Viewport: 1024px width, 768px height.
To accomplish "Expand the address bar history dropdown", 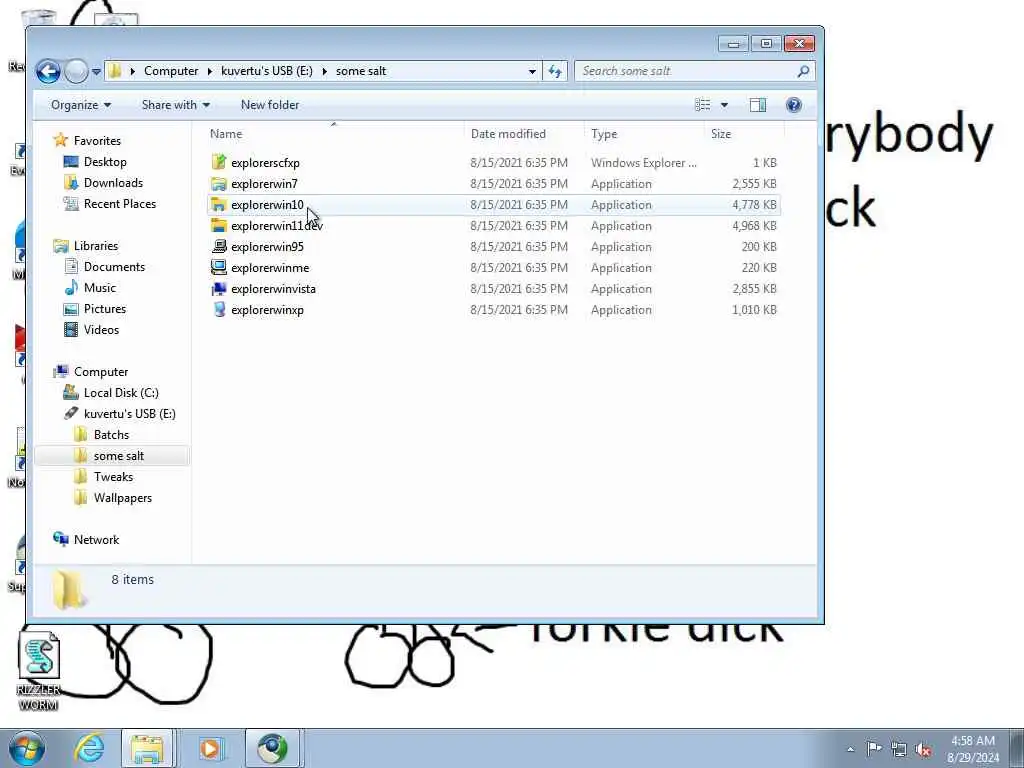I will pos(532,71).
